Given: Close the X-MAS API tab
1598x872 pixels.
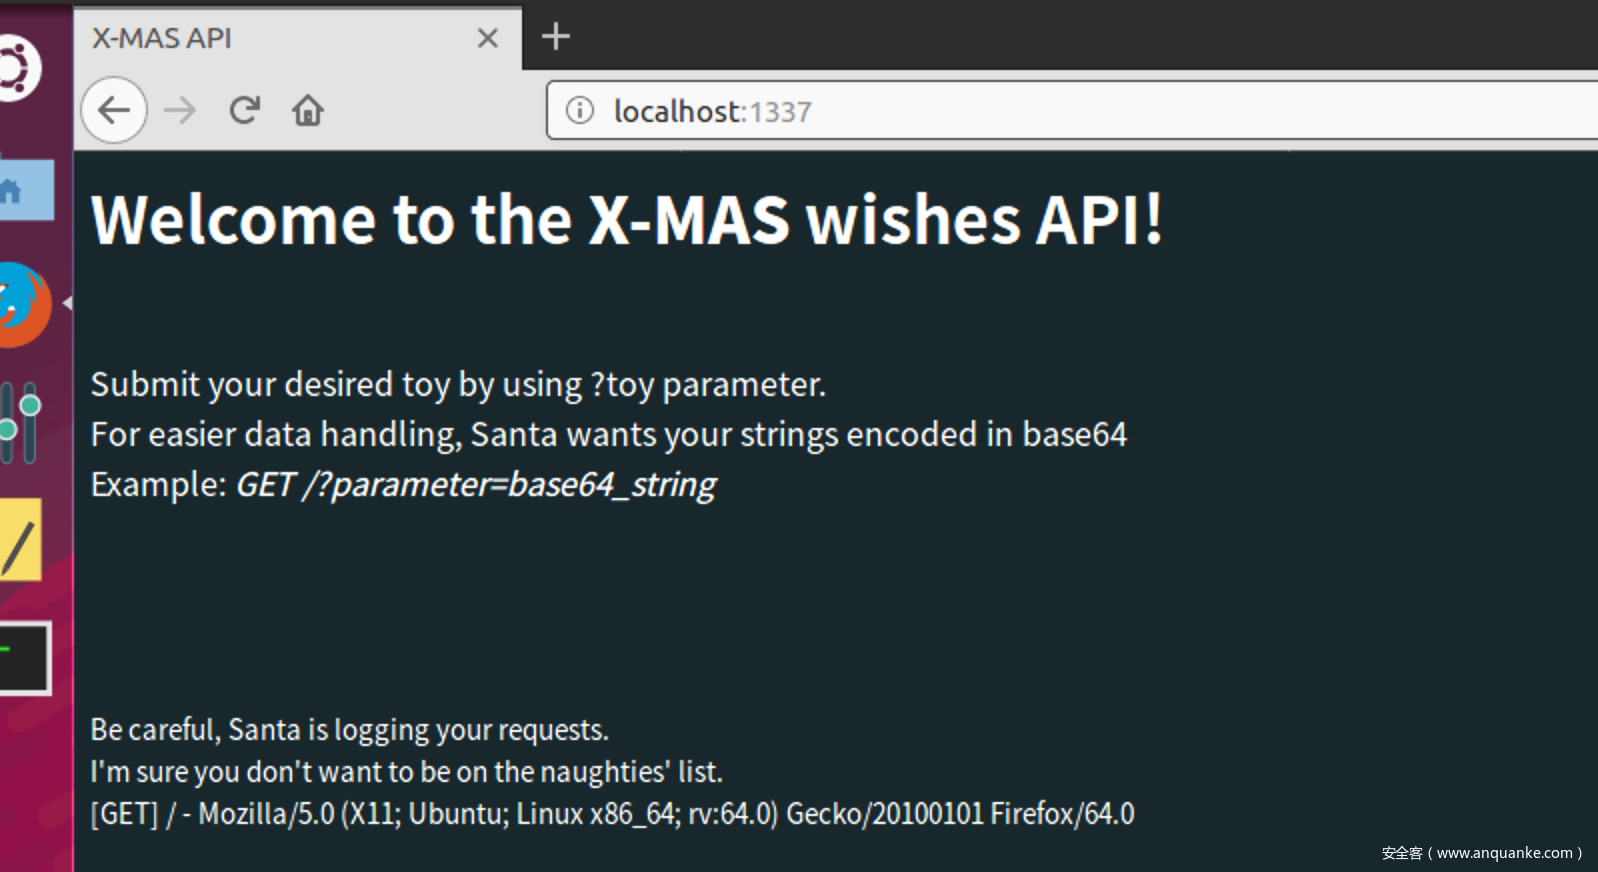Looking at the screenshot, I should click(x=488, y=38).
